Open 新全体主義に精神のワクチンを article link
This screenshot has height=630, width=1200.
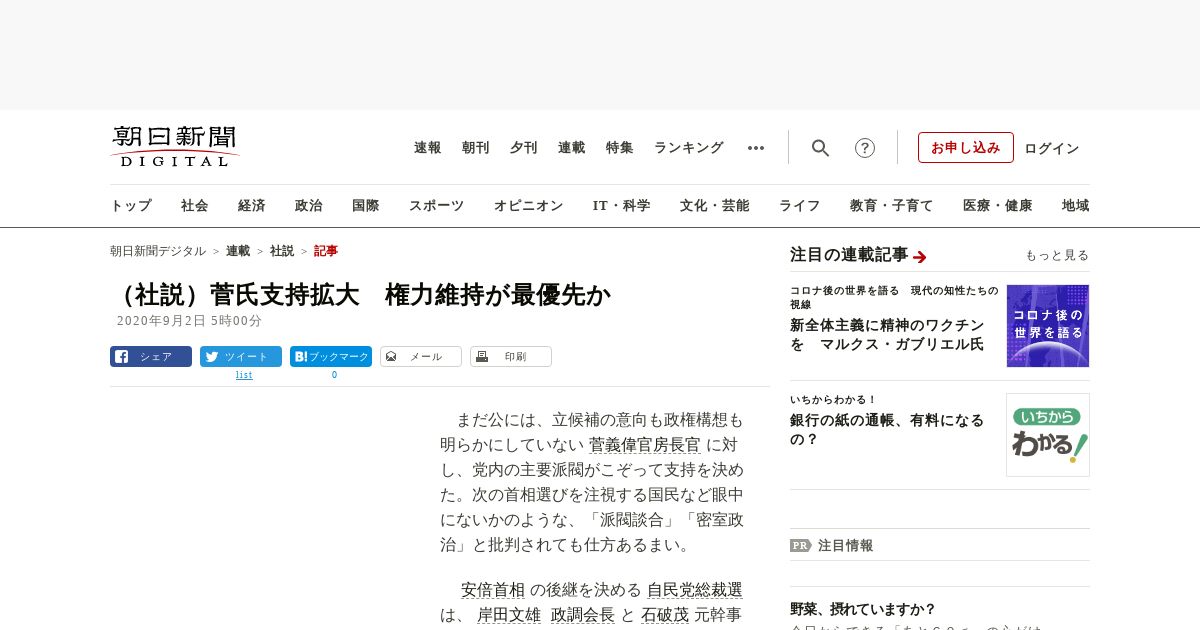pyautogui.click(x=887, y=335)
